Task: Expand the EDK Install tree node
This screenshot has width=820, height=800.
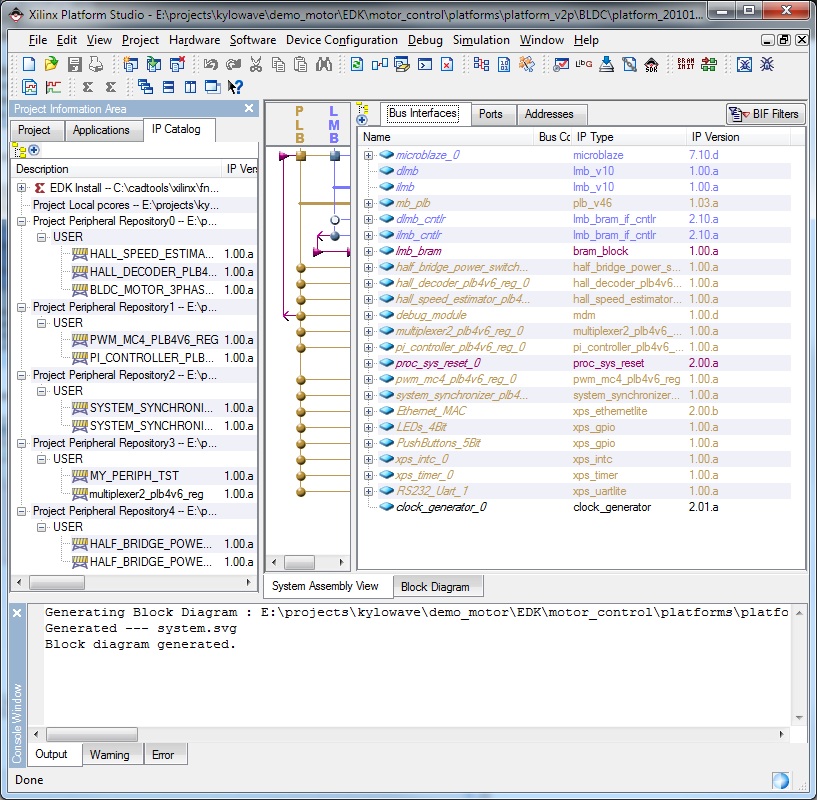Action: [x=22, y=188]
